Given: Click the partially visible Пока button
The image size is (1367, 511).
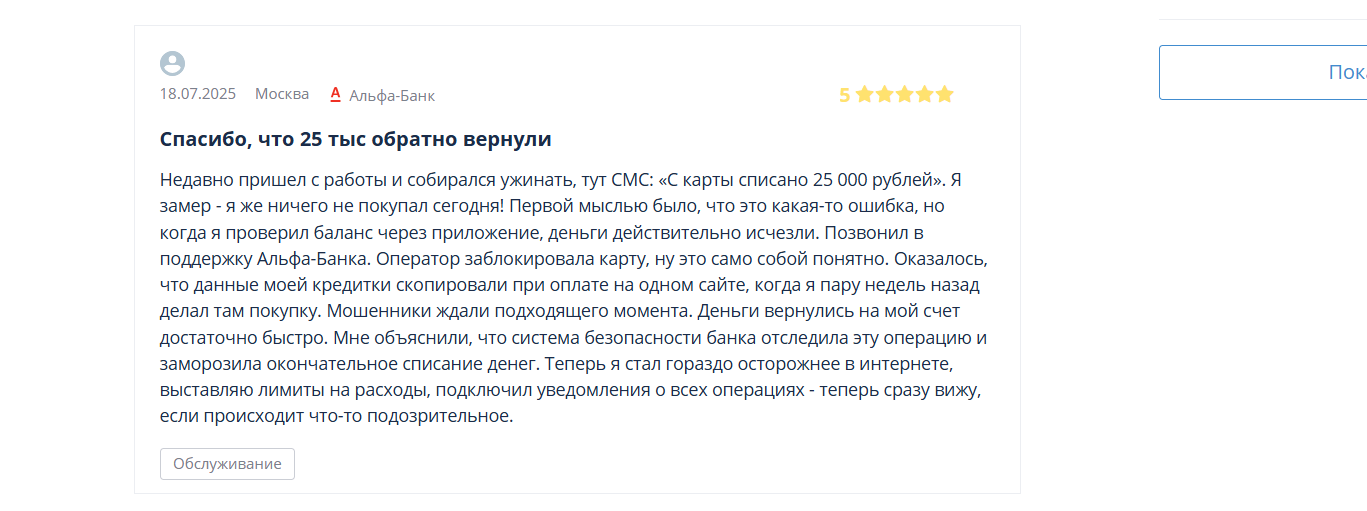Looking at the screenshot, I should tap(1263, 72).
